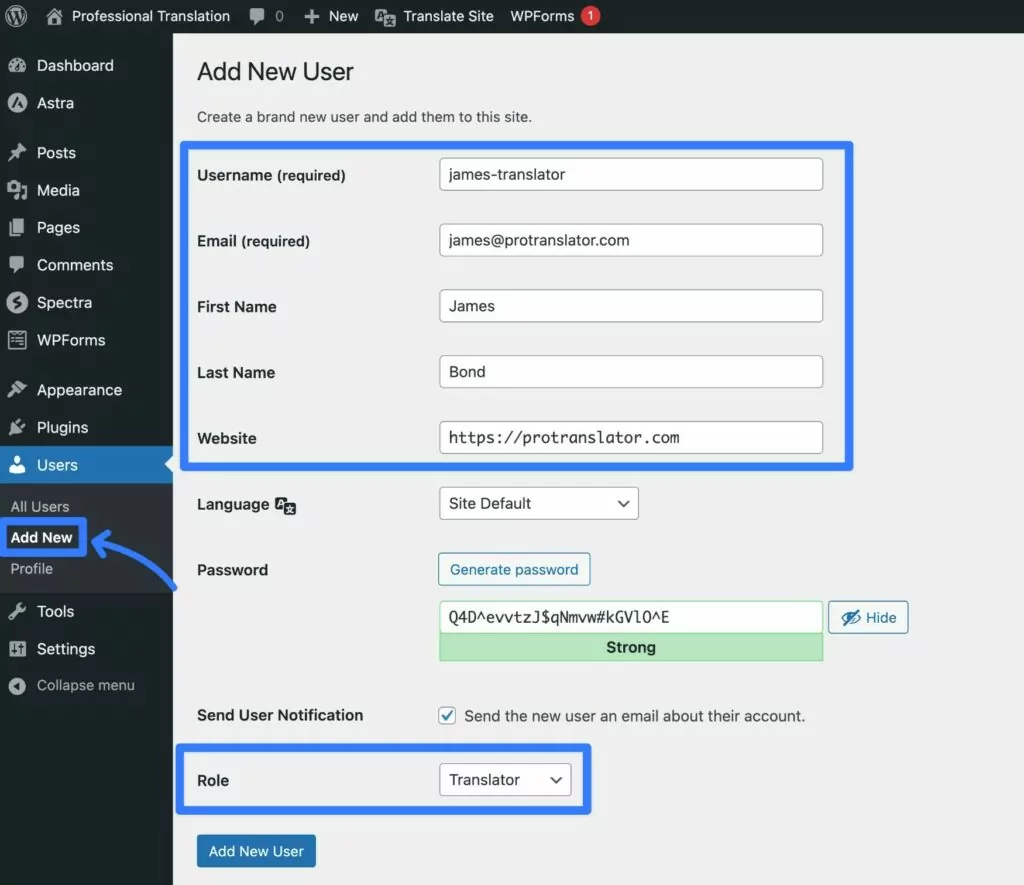Click the notification checkbox label text
The image size is (1024, 885).
point(634,716)
